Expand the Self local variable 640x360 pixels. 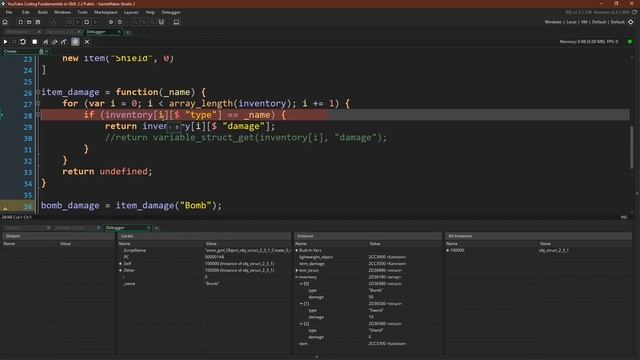pos(120,264)
